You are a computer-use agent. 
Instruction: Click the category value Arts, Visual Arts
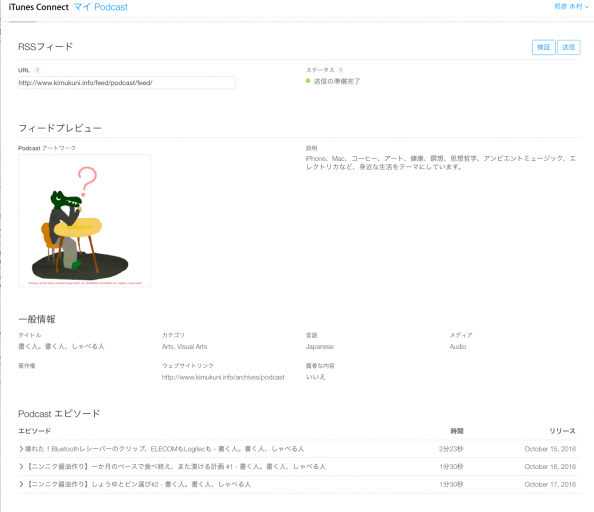[184, 347]
